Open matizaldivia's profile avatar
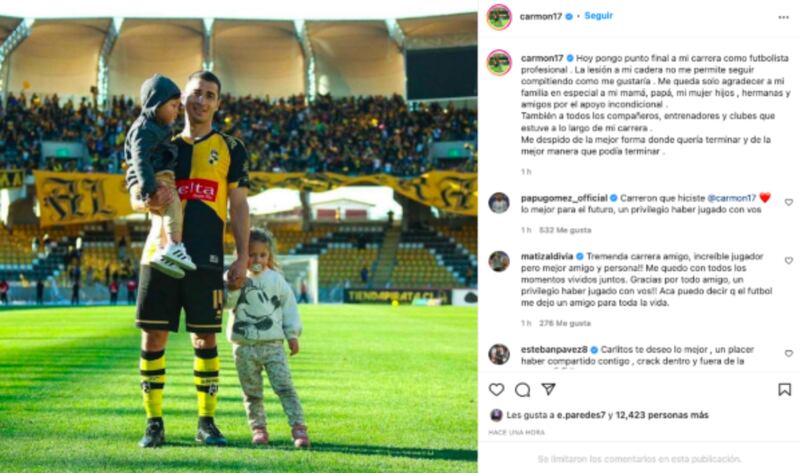 coord(499,261)
